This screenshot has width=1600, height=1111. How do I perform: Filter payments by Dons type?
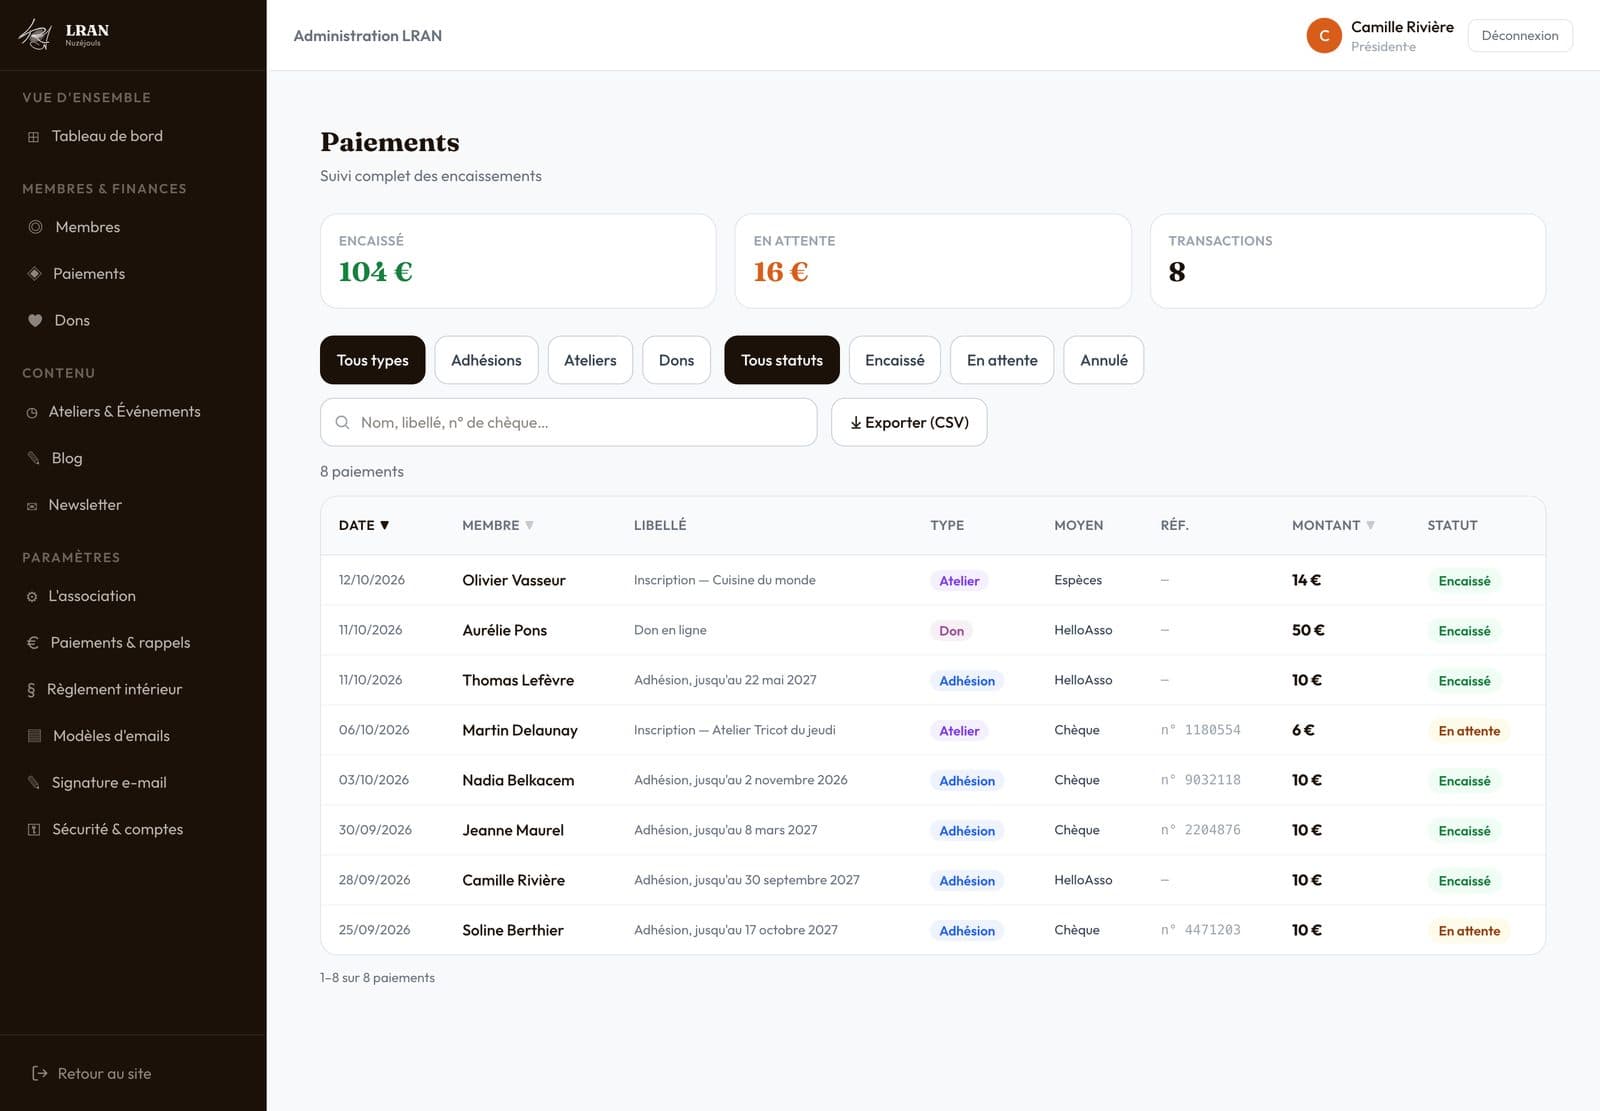676,360
